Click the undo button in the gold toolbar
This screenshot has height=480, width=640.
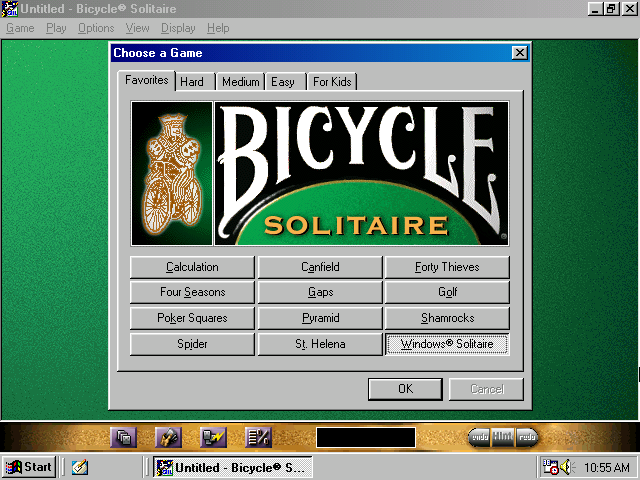tap(480, 437)
